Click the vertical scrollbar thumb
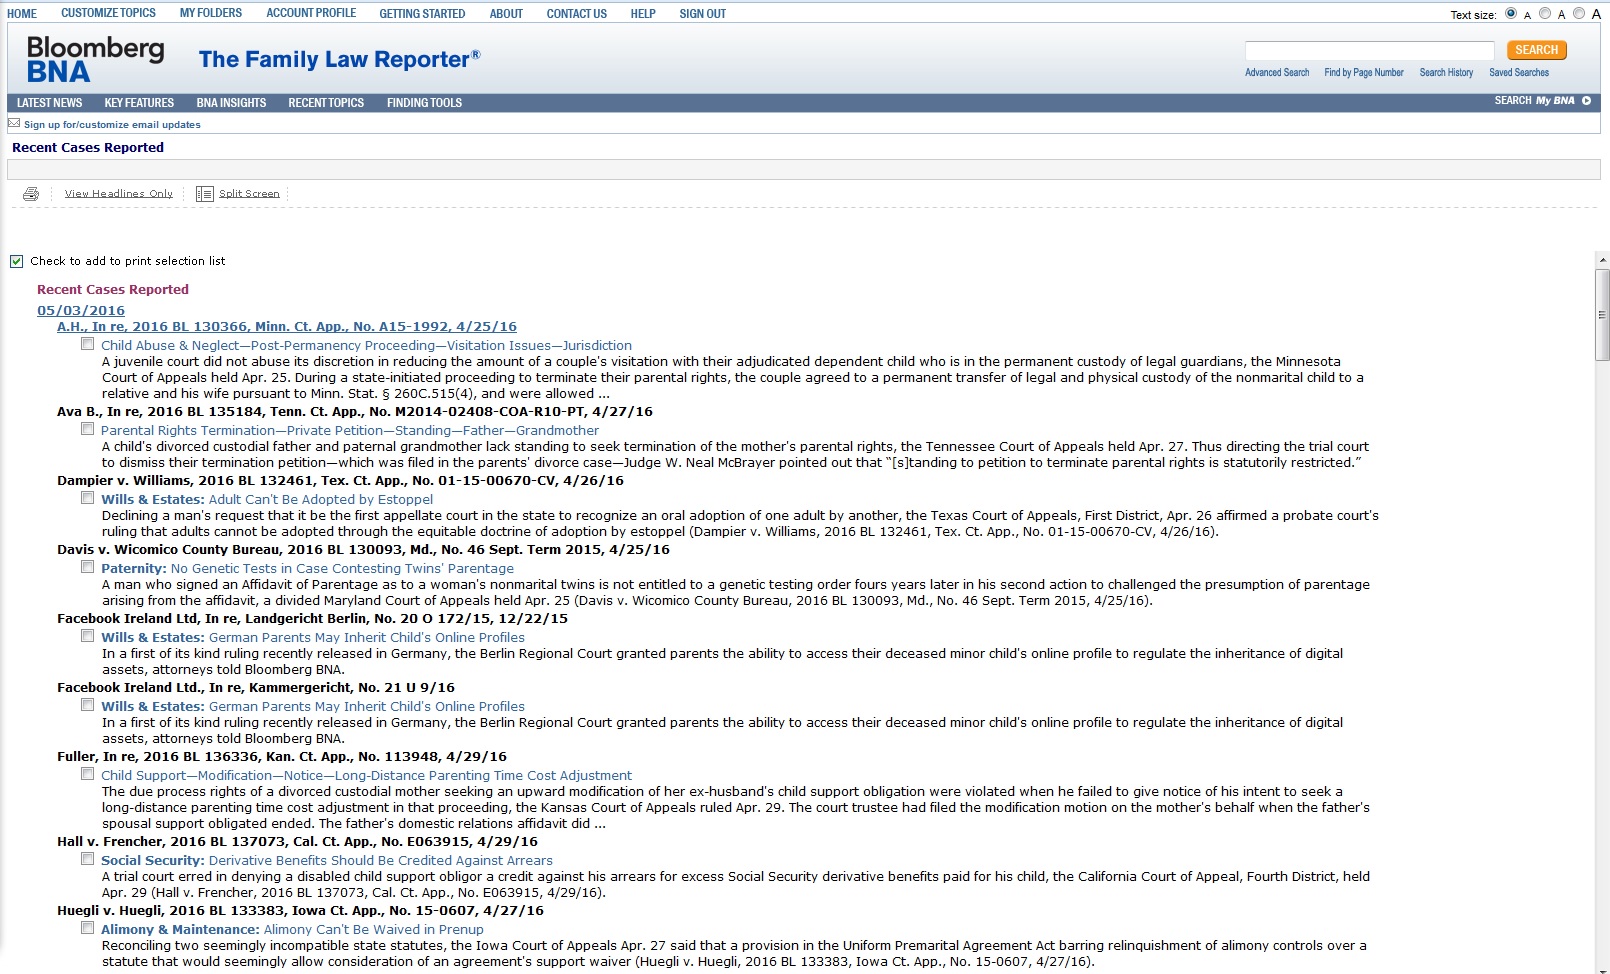1610x974 pixels. click(1602, 314)
